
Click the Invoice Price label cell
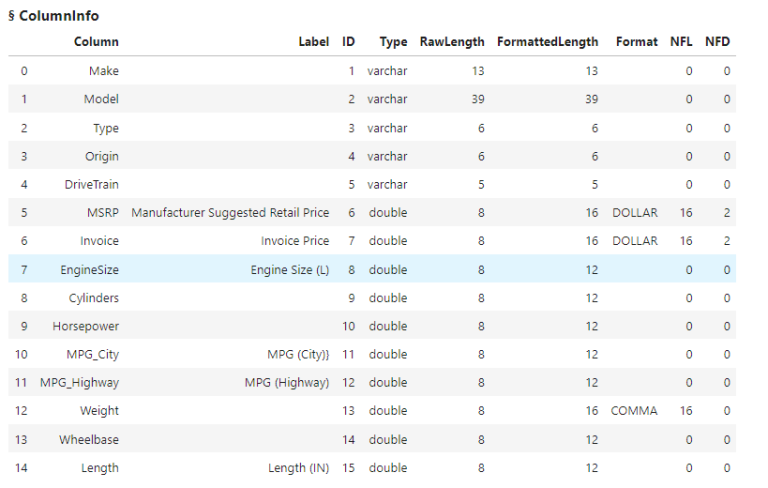click(295, 241)
